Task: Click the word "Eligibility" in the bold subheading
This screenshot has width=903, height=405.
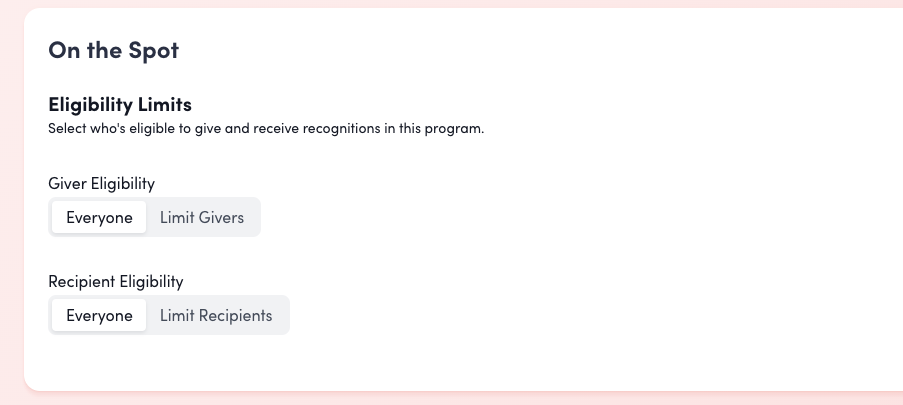Action: 91,104
